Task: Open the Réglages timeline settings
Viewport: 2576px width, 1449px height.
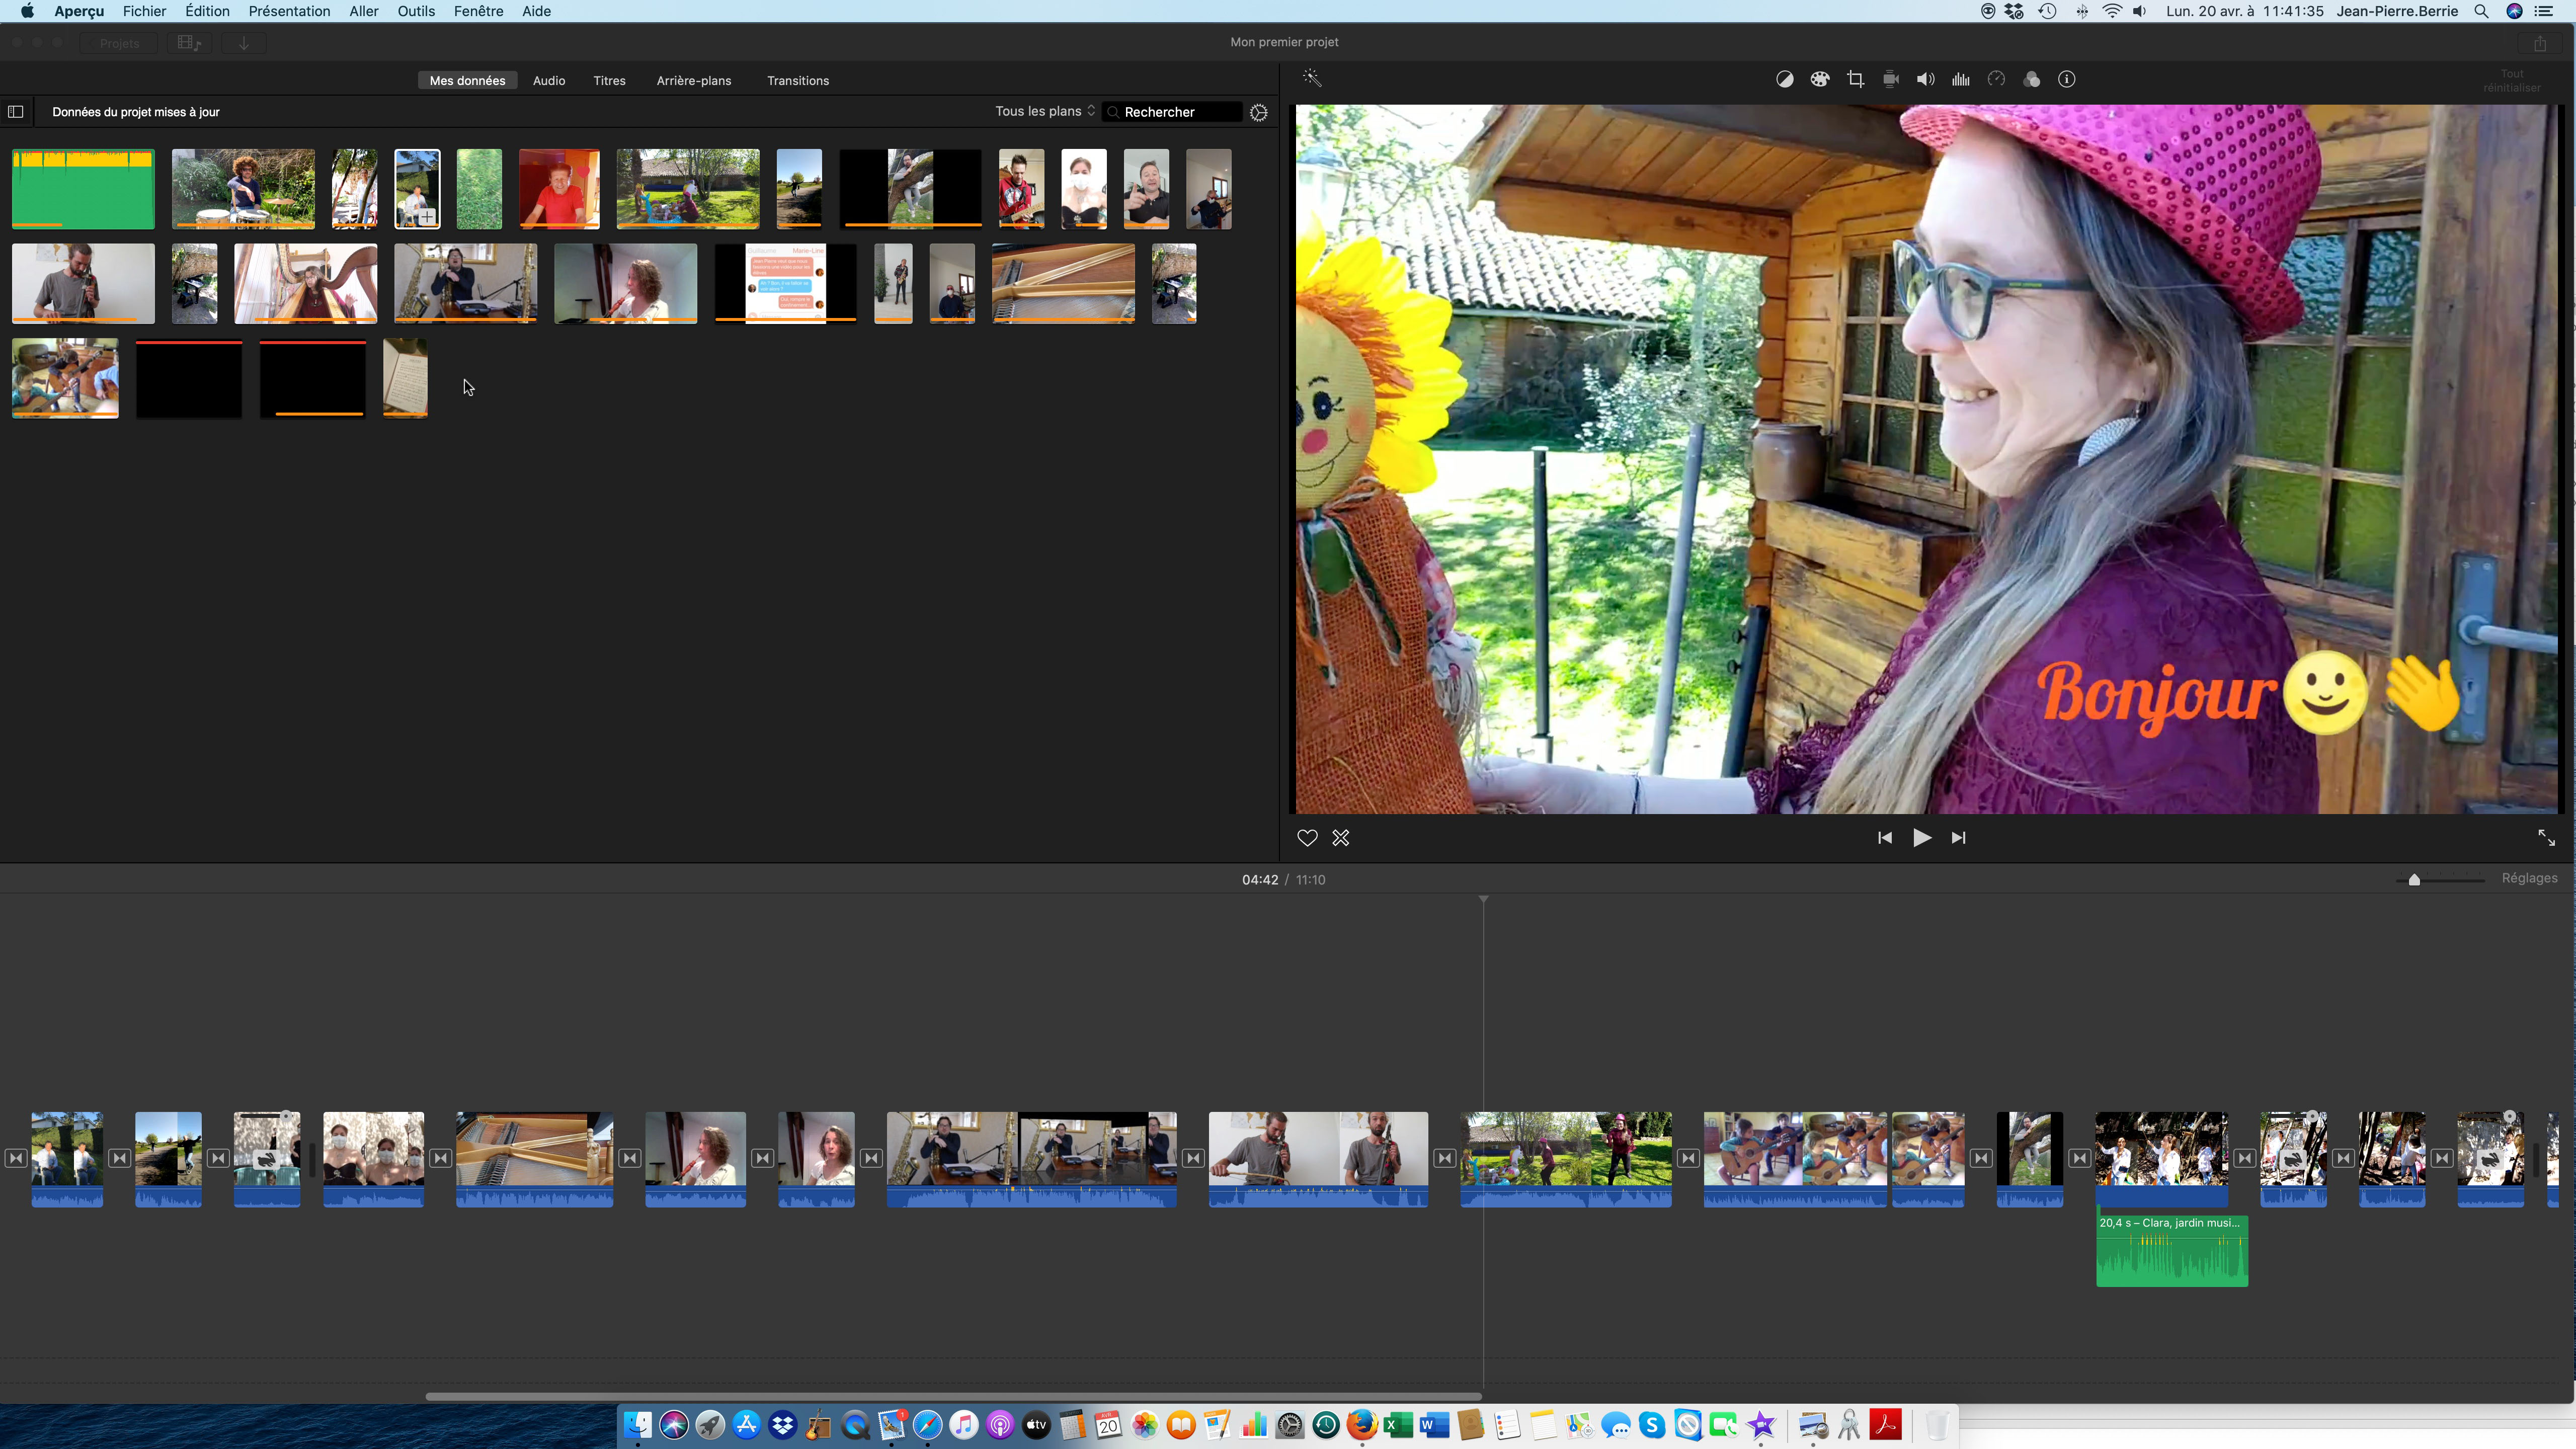Action: 2529,878
